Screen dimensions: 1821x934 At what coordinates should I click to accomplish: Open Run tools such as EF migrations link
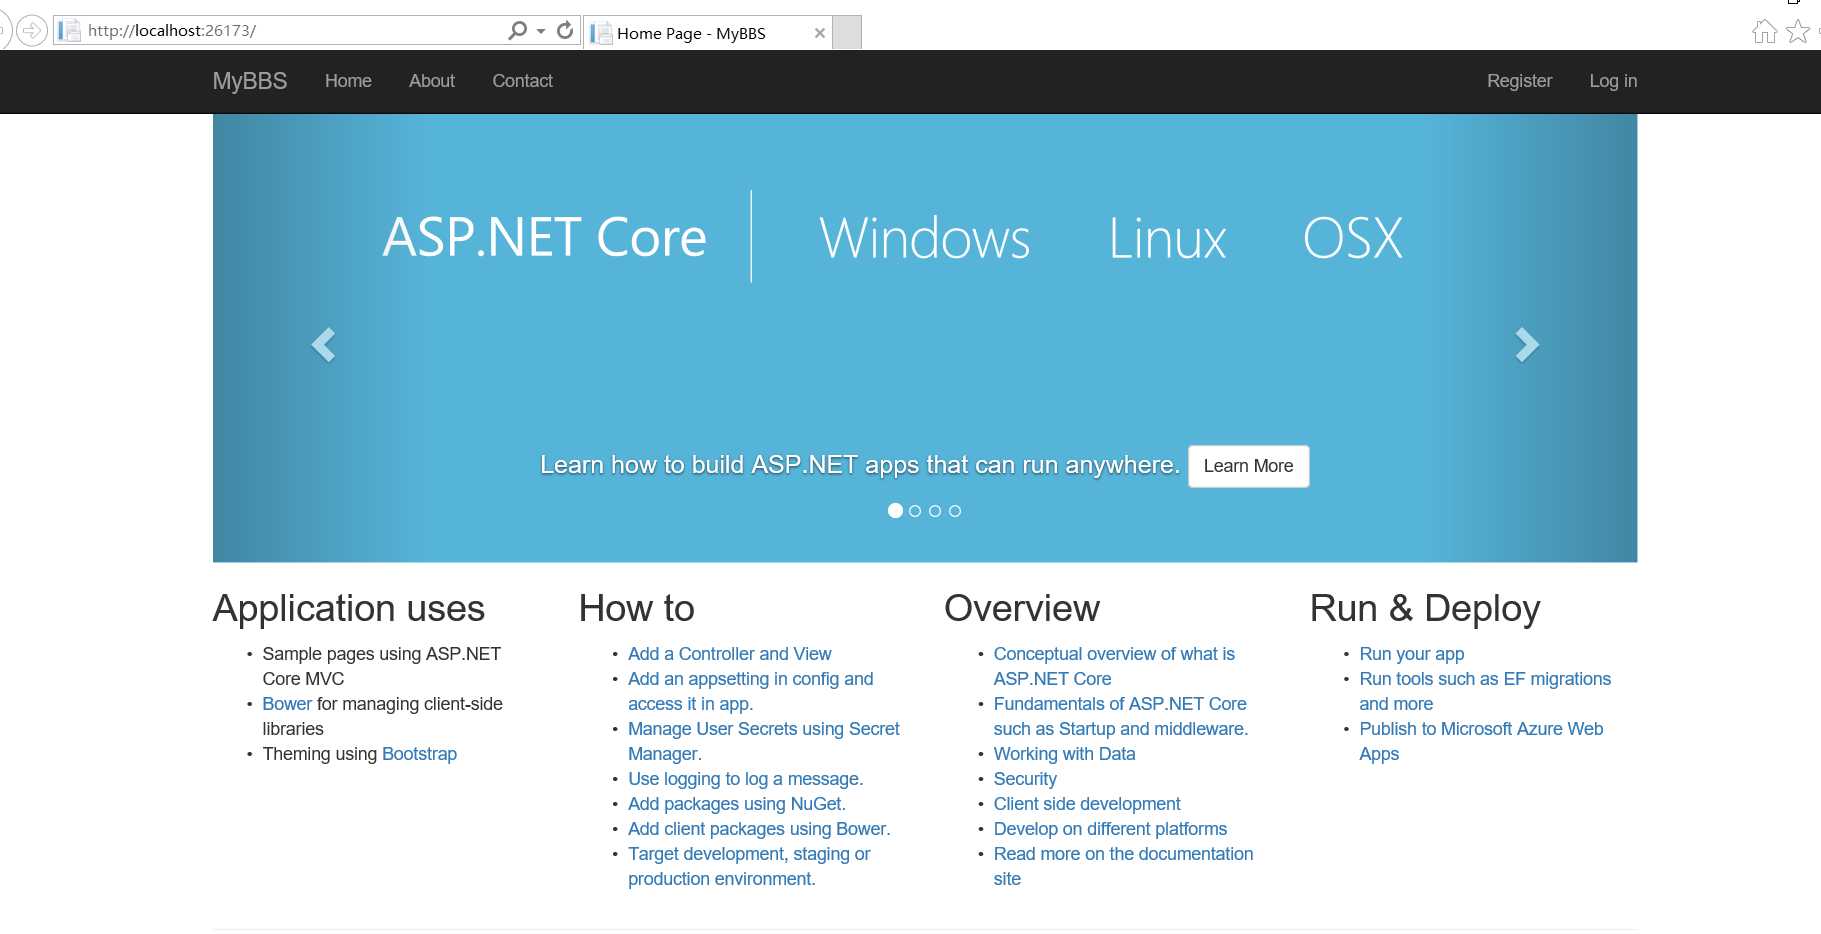[1485, 691]
